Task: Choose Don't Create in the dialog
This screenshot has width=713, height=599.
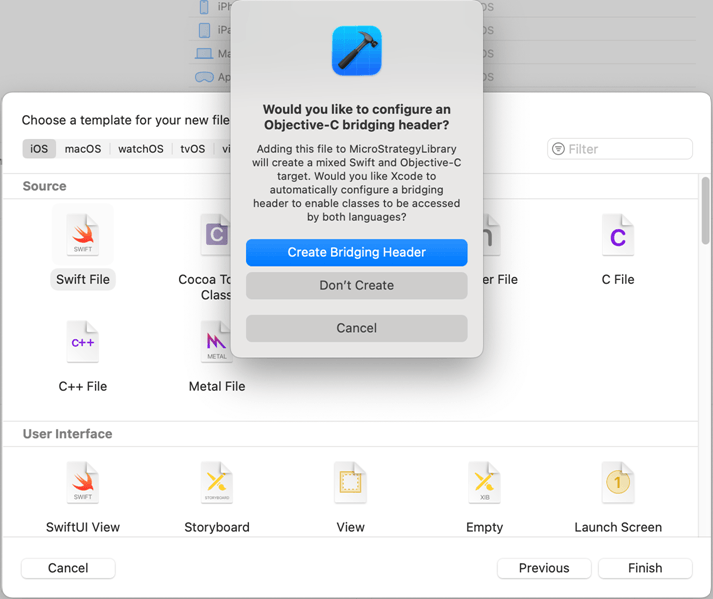Action: (x=356, y=286)
